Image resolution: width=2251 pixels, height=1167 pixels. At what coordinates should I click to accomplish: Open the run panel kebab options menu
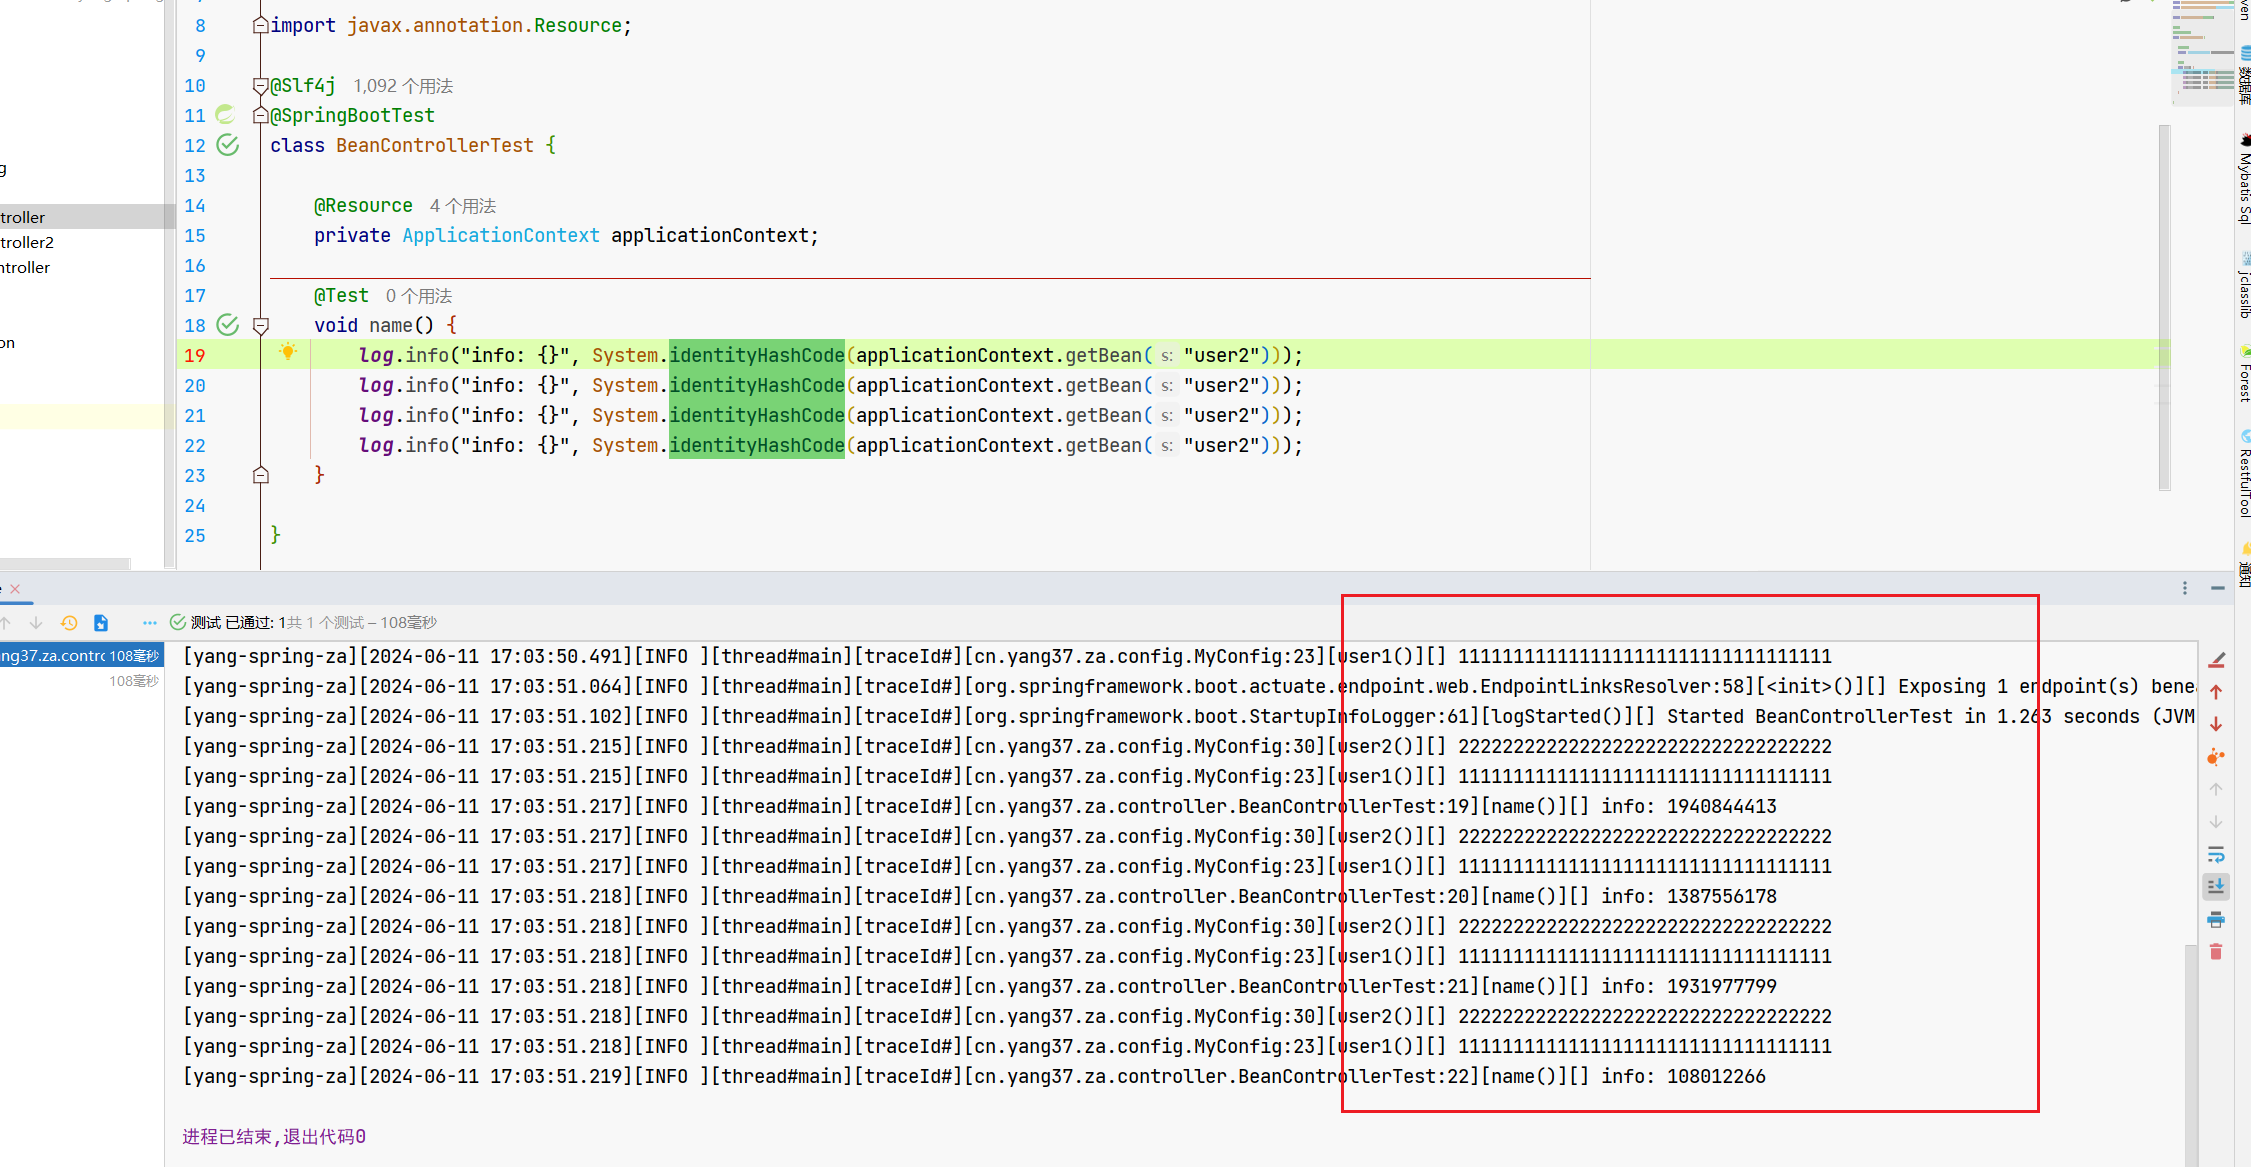(2185, 588)
